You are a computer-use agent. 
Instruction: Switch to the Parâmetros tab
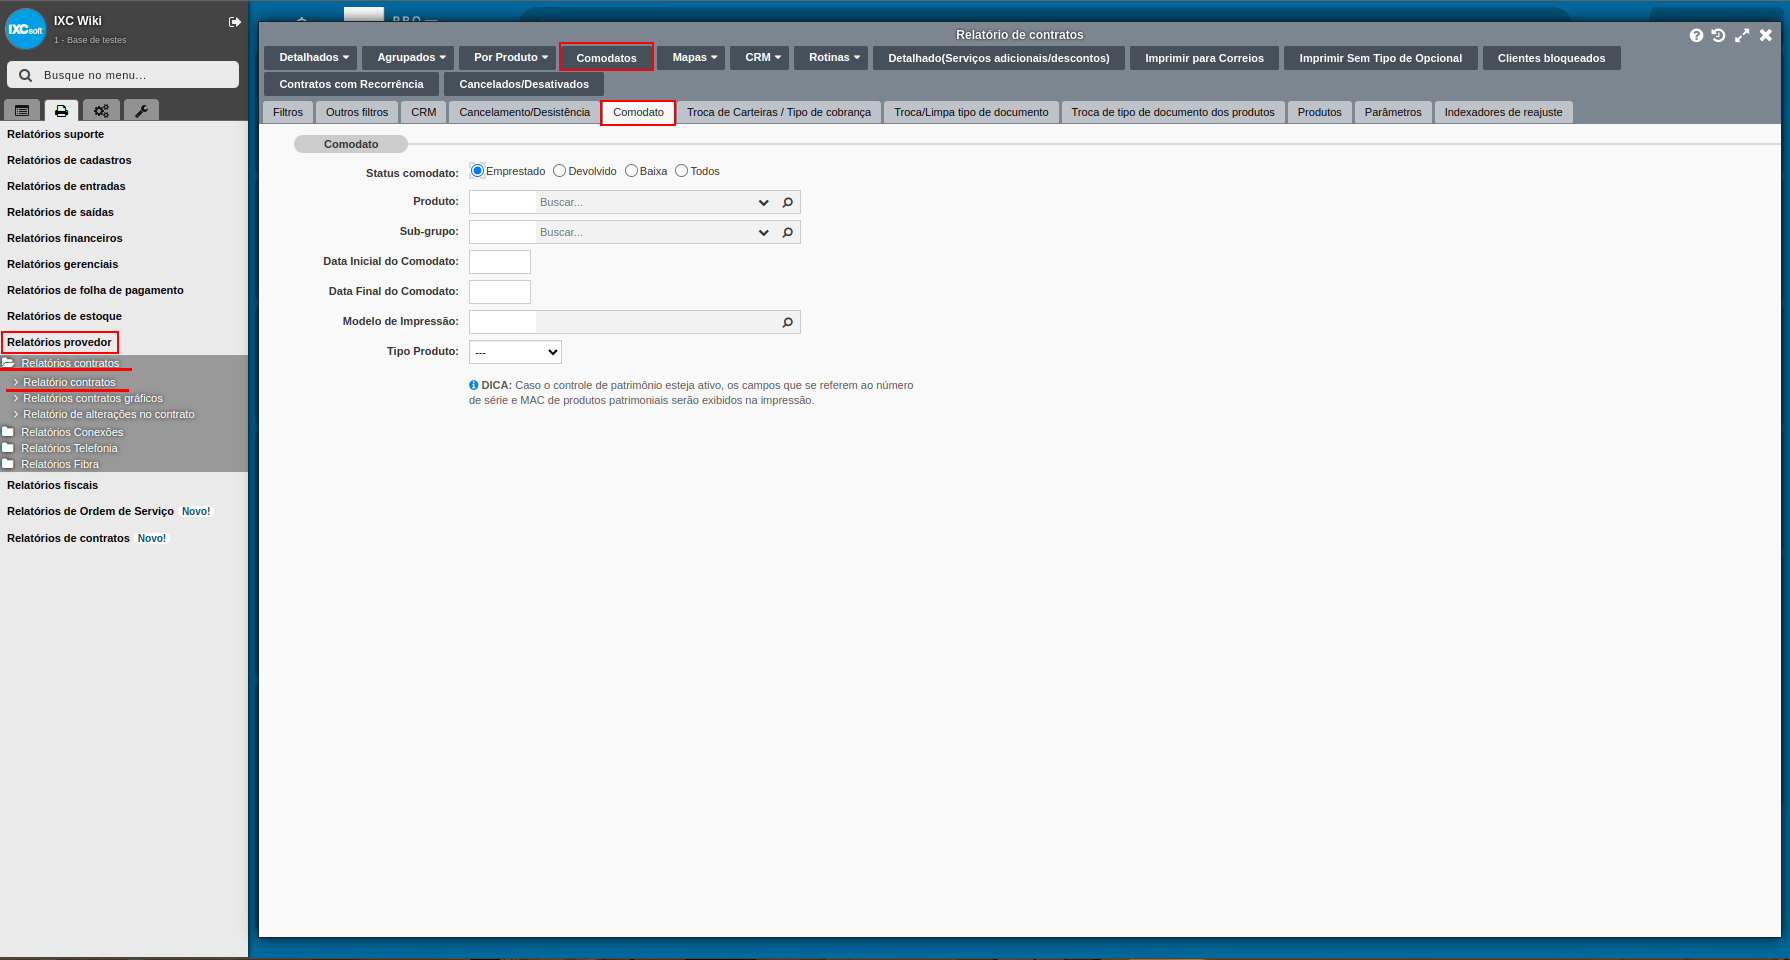pos(1393,112)
